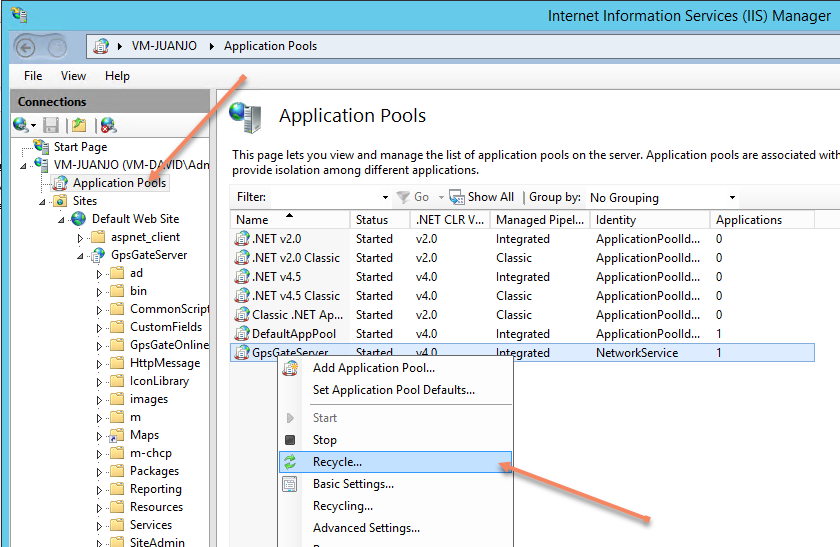The width and height of the screenshot is (840, 547).
Task: Expand the Reporting folder node
Action: (99, 490)
